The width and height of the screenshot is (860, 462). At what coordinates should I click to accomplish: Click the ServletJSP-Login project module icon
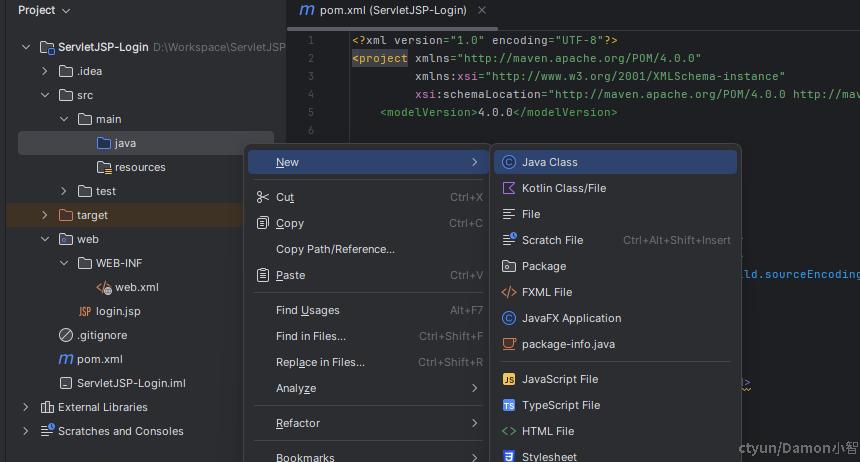(x=47, y=47)
